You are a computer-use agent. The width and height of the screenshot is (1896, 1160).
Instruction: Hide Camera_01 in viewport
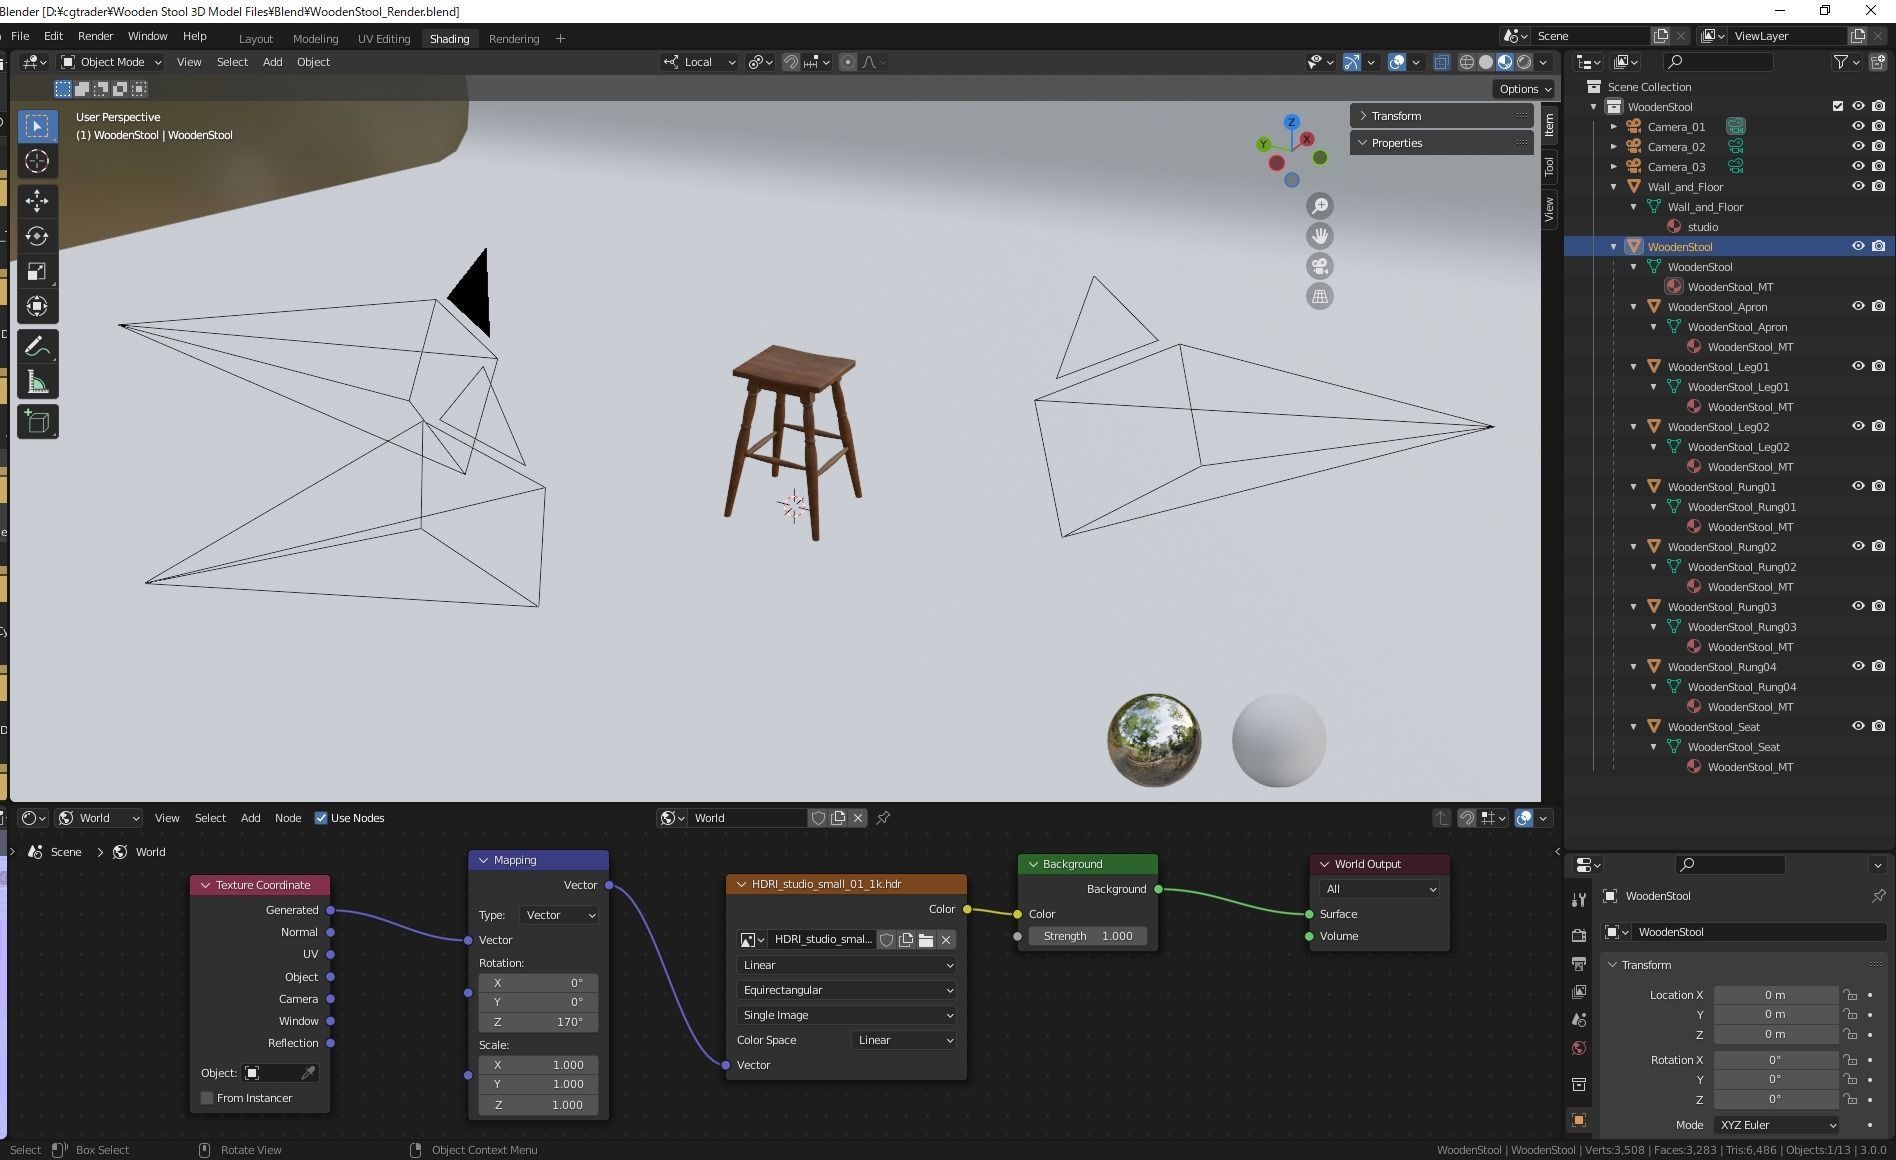click(x=1858, y=126)
